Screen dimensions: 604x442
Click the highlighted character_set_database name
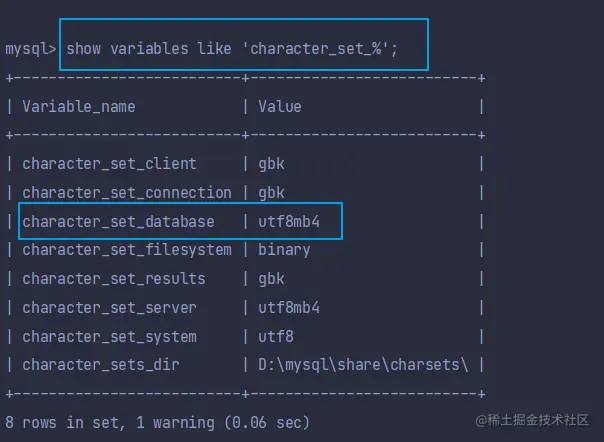click(x=118, y=222)
